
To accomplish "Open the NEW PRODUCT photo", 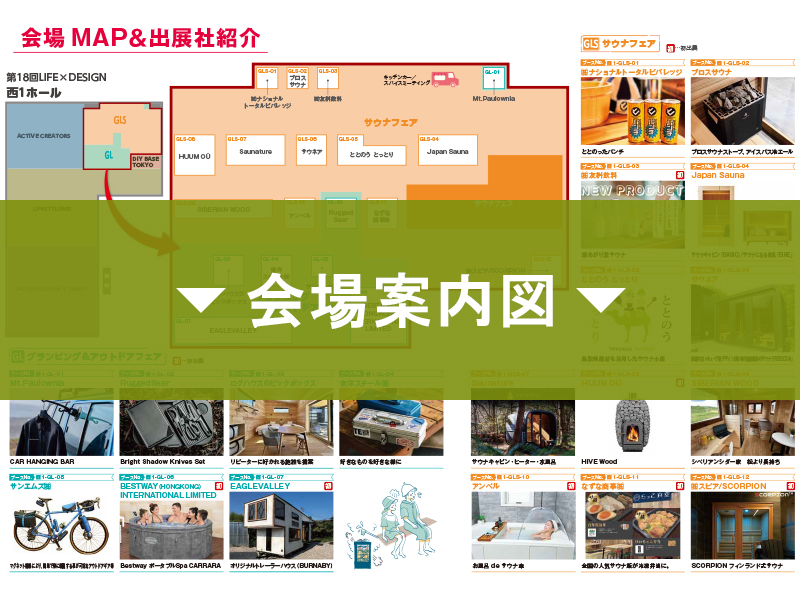I will pos(633,215).
